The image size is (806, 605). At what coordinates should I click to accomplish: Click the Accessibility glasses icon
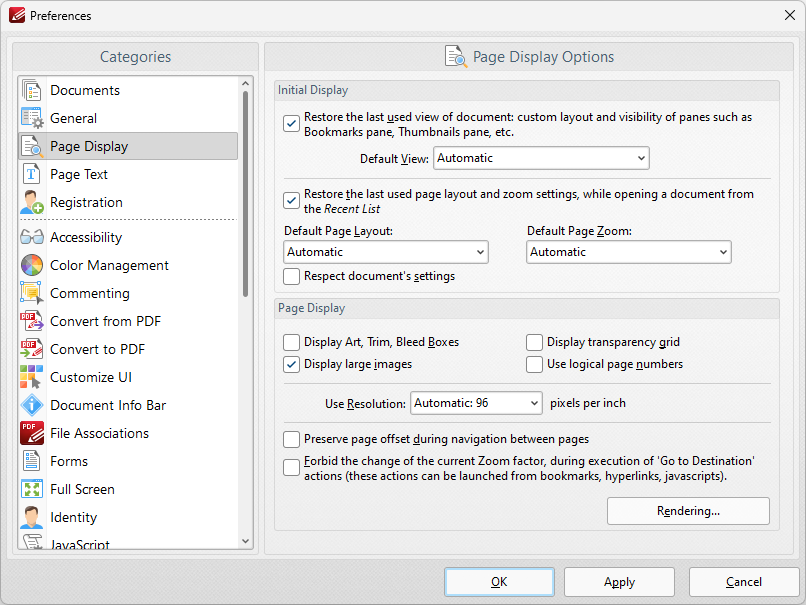point(32,237)
